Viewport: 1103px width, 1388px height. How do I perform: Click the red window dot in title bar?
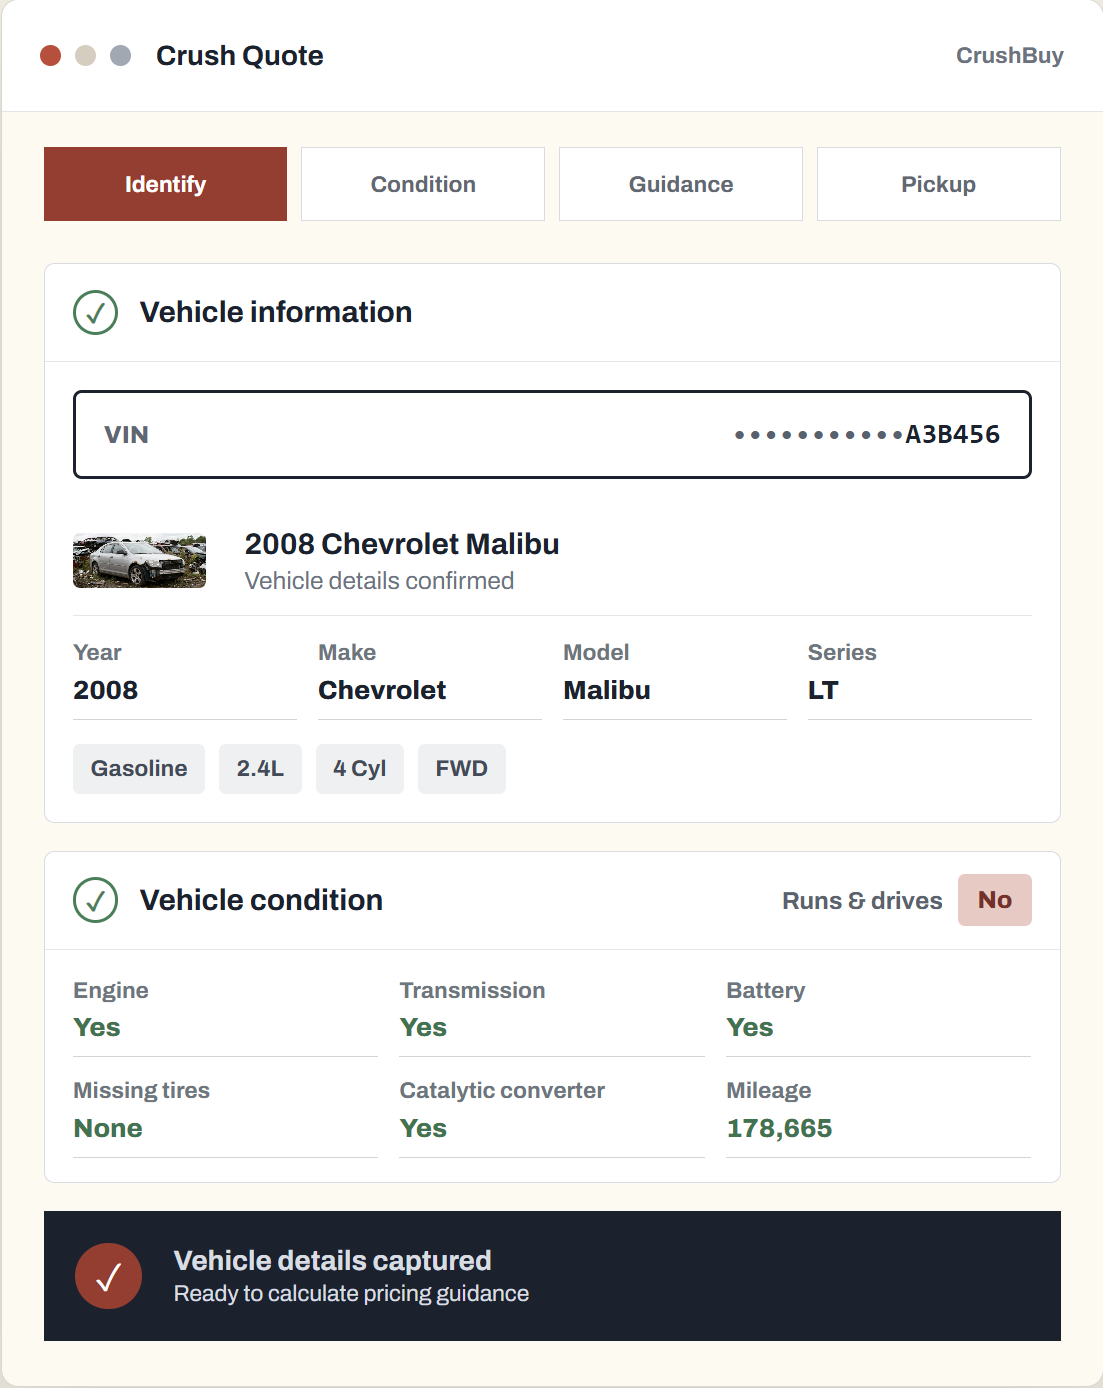51,55
